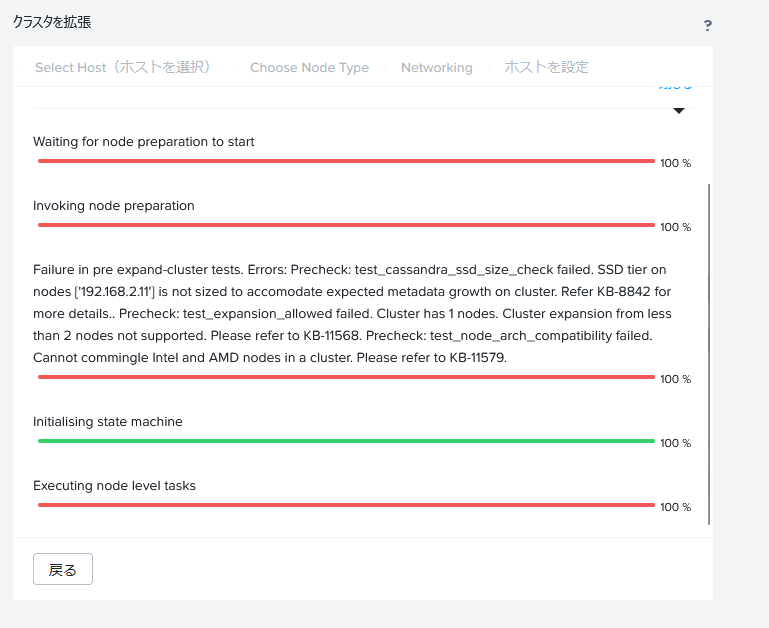Viewport: 769px width, 628px height.
Task: Go to Select Host (ホストを選択) step
Action: pos(123,67)
